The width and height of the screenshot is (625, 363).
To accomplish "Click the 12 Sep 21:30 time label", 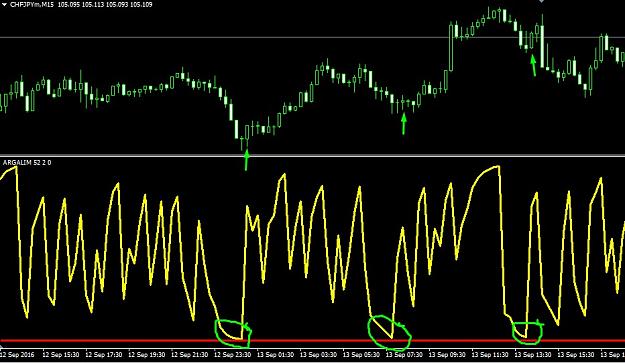I will point(190,354).
